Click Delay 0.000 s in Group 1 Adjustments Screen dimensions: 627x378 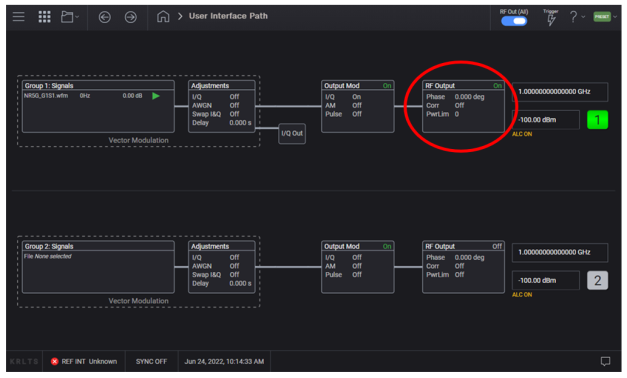pos(222,123)
